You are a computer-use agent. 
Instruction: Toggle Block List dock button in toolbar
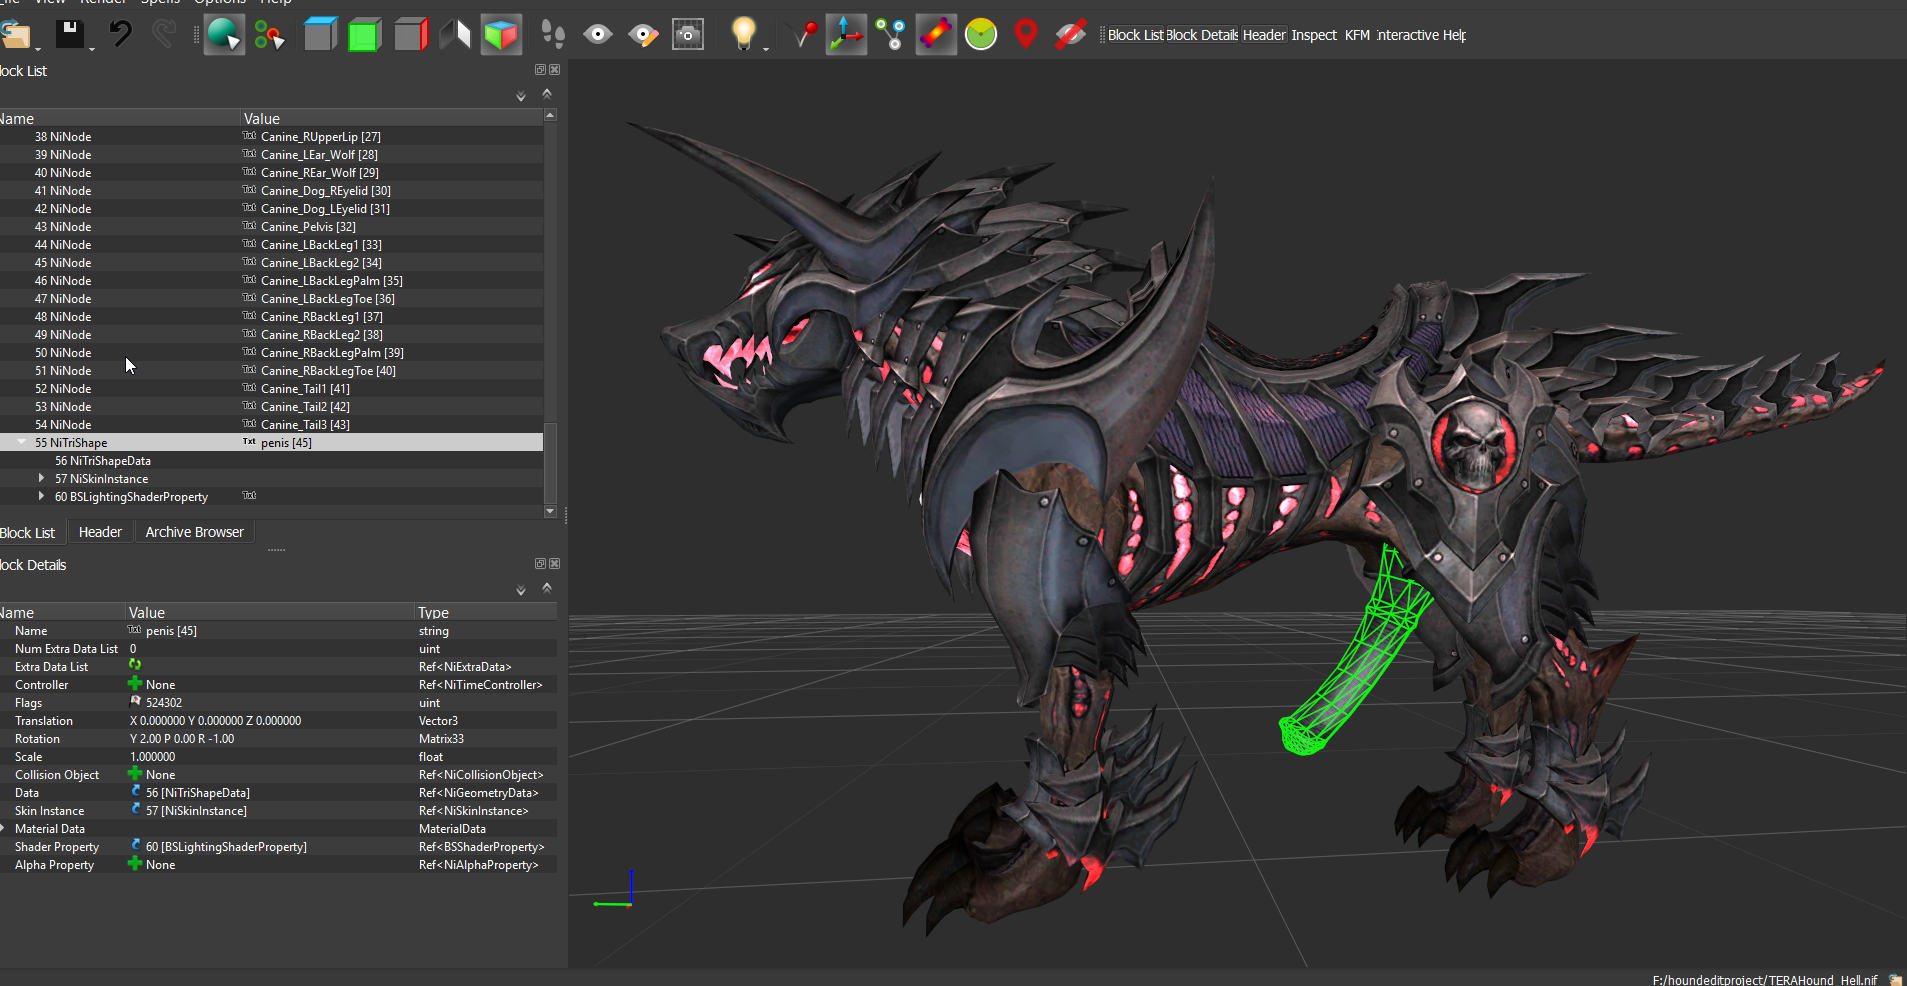click(x=1135, y=35)
